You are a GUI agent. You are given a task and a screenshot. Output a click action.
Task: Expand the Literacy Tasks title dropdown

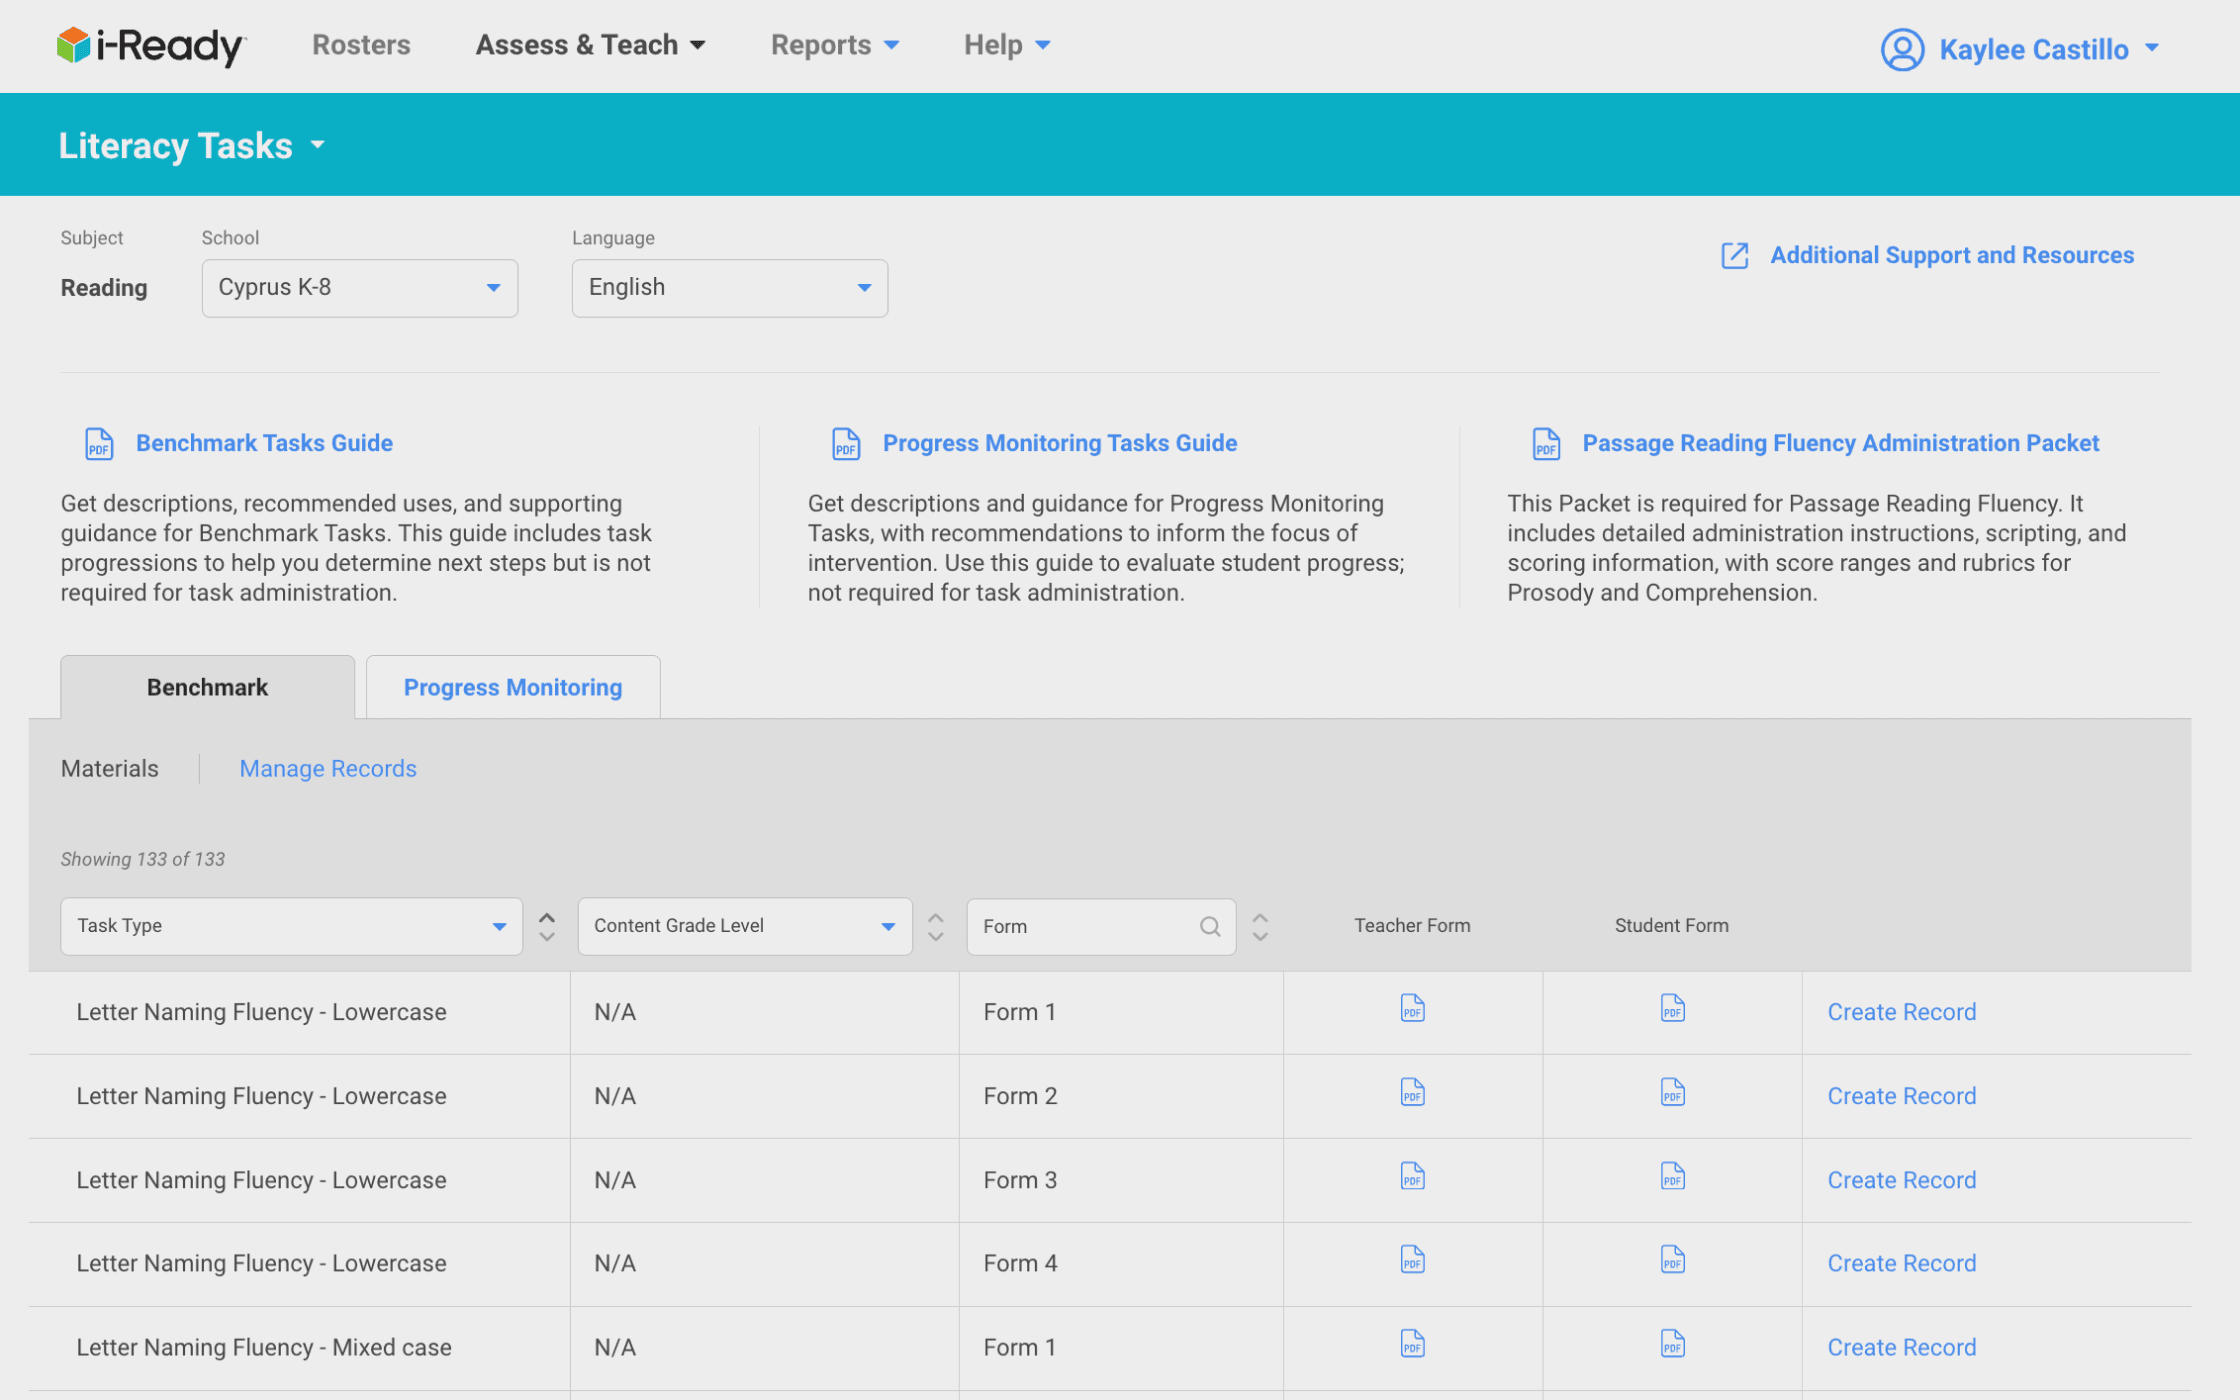pyautogui.click(x=318, y=146)
